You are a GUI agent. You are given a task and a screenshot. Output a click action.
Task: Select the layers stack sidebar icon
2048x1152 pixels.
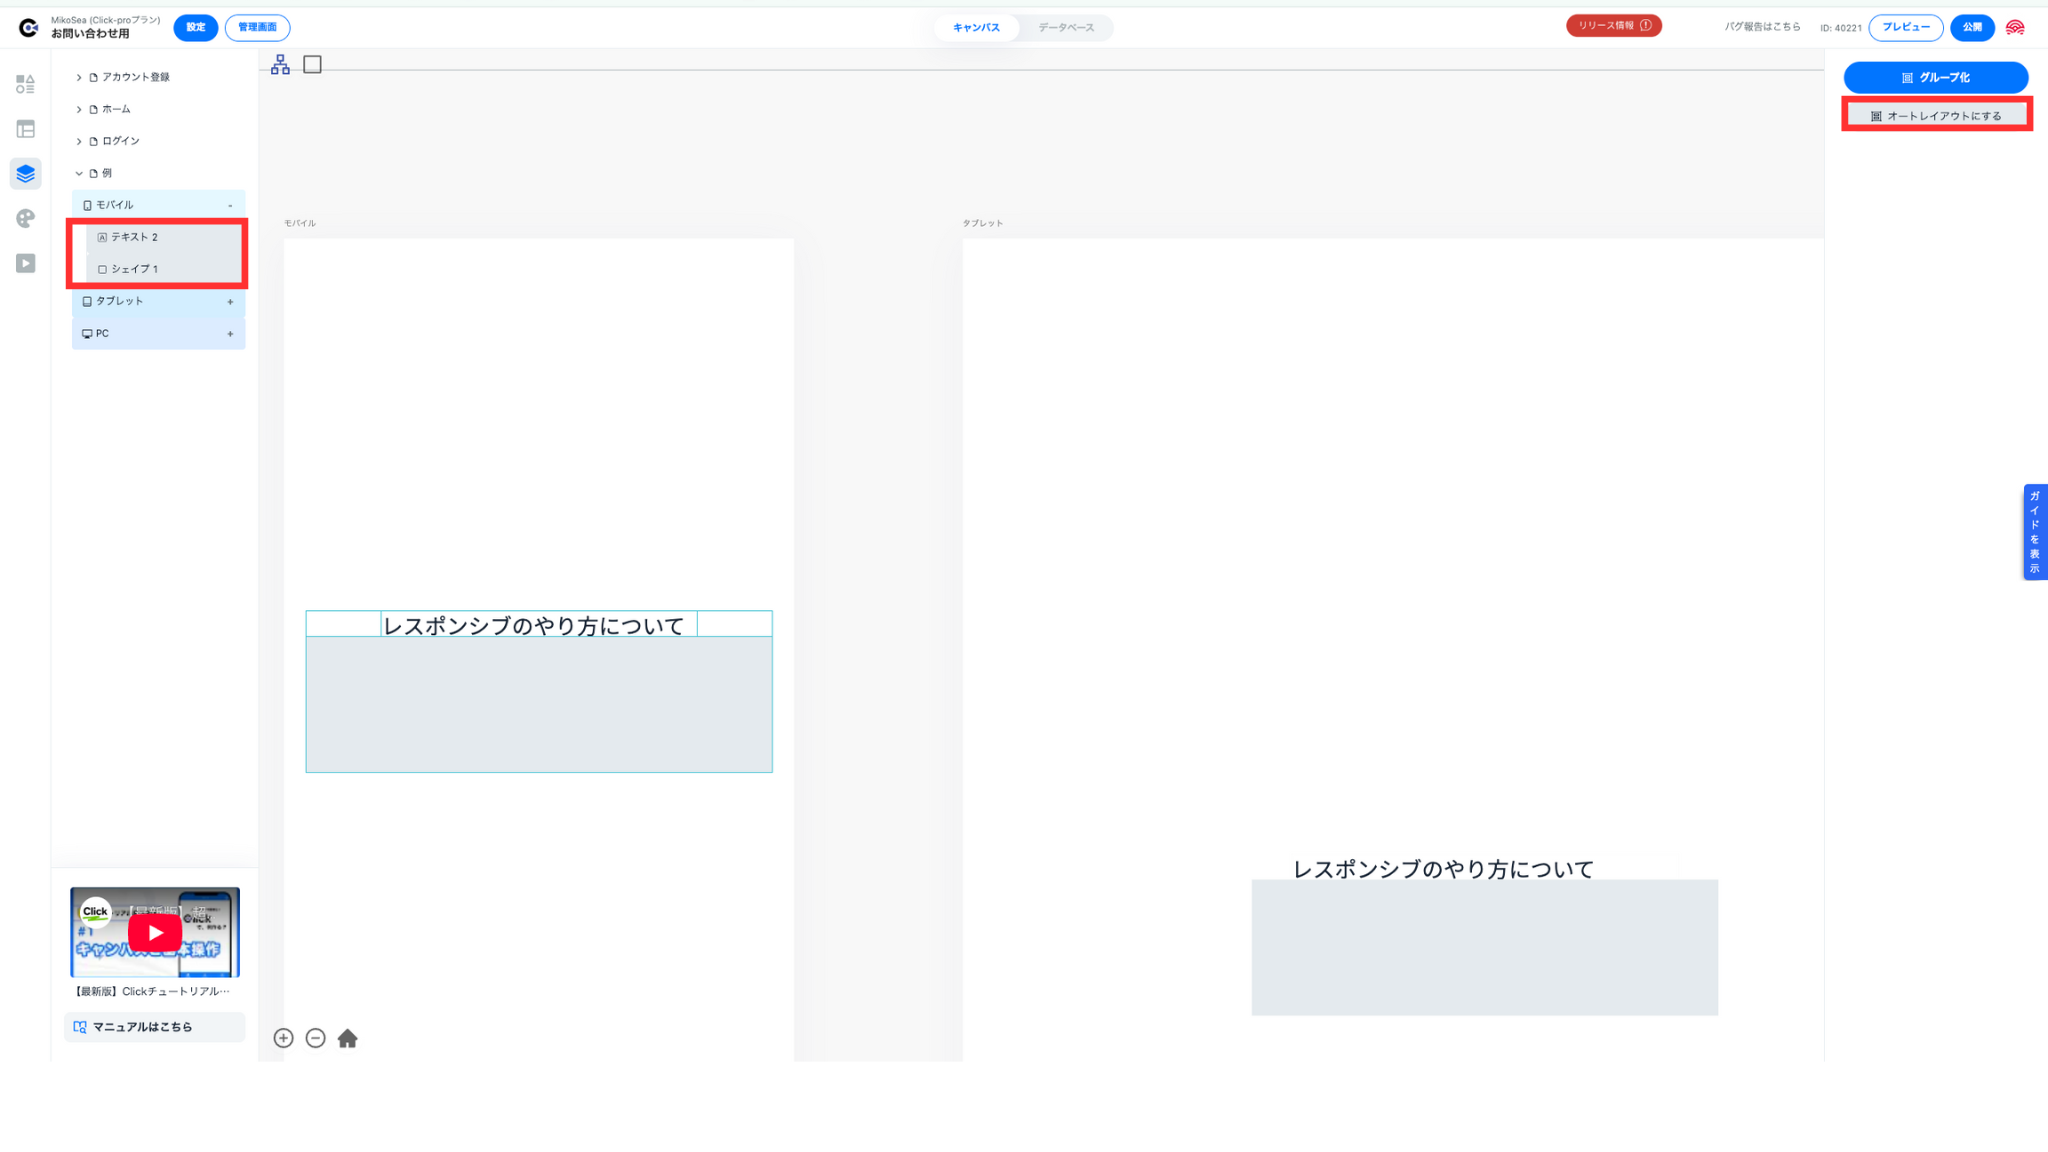26,174
